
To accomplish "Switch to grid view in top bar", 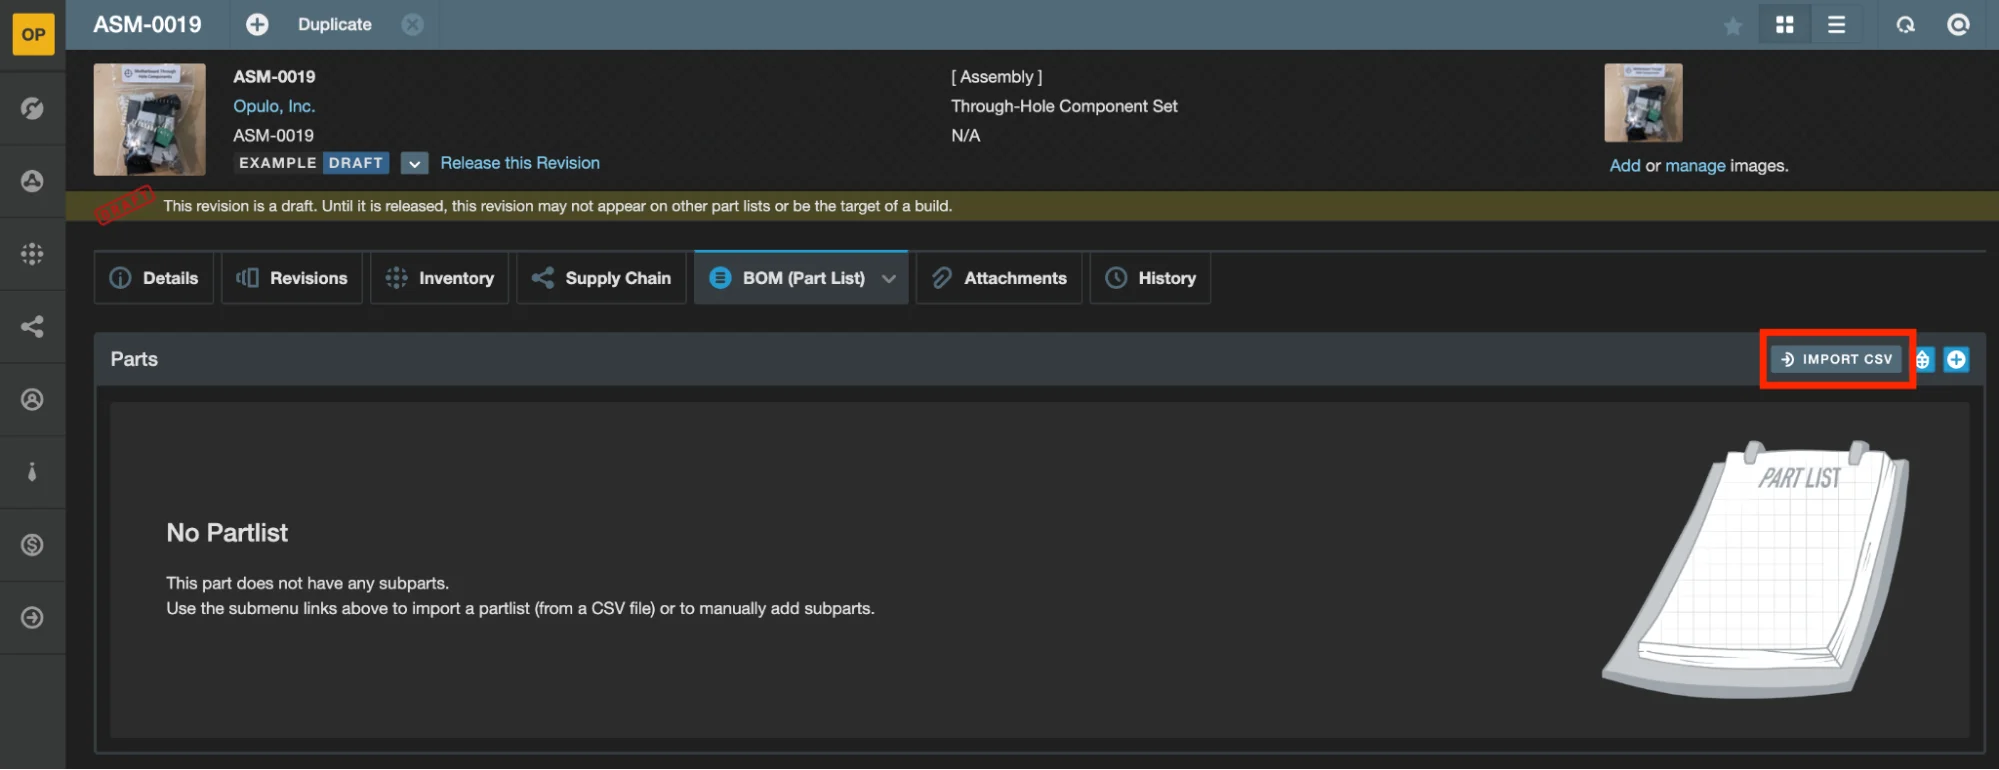I will [x=1784, y=25].
